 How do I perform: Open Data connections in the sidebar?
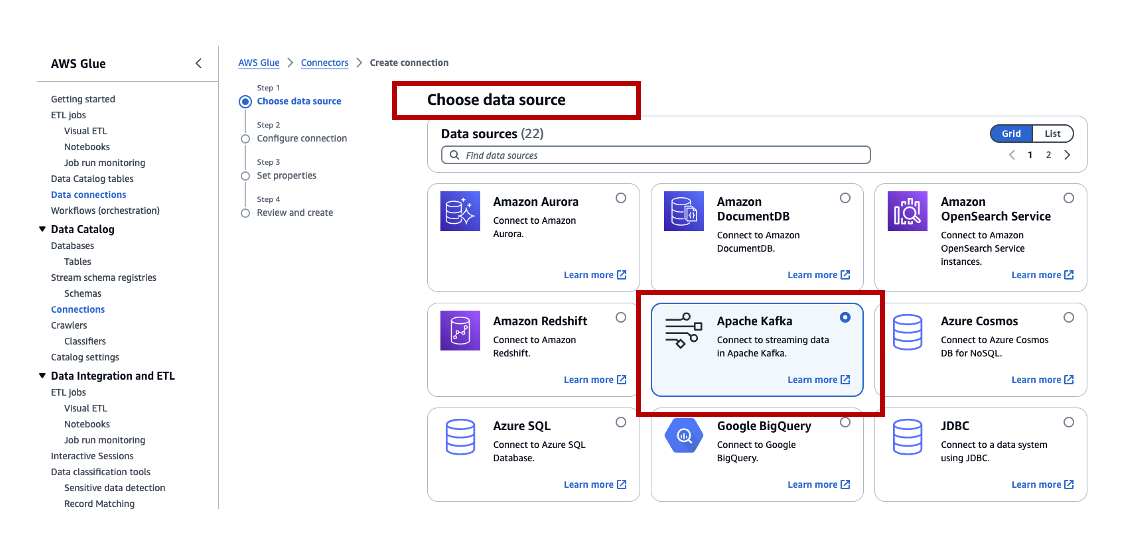click(x=88, y=194)
